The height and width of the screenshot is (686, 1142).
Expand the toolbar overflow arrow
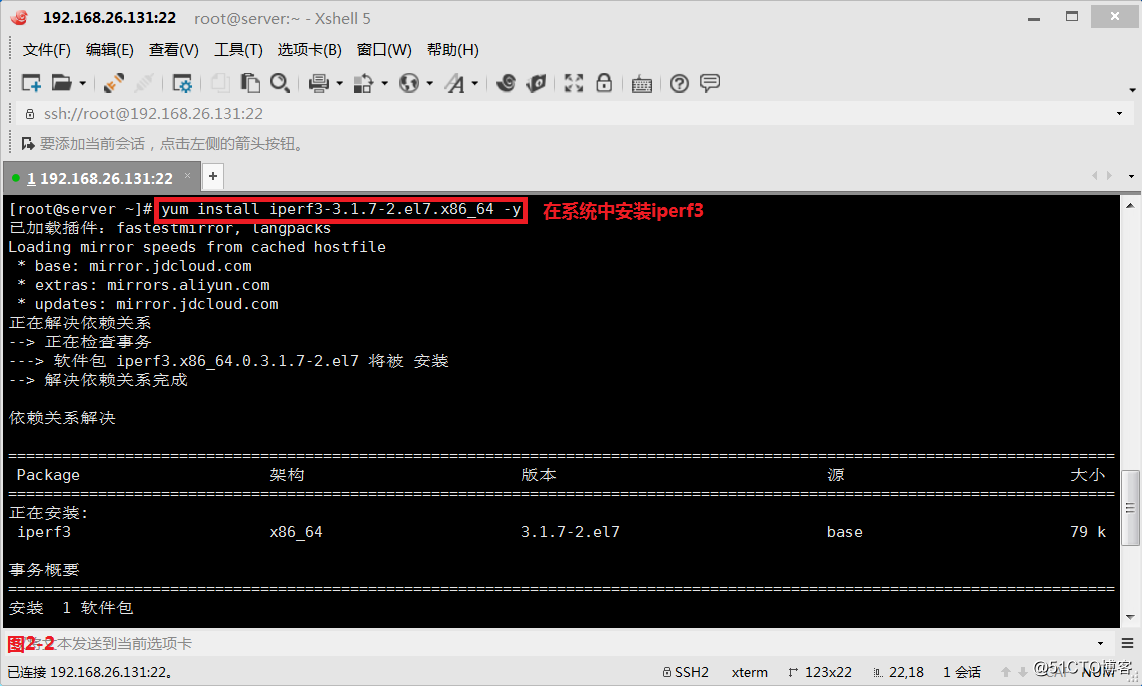(1132, 90)
